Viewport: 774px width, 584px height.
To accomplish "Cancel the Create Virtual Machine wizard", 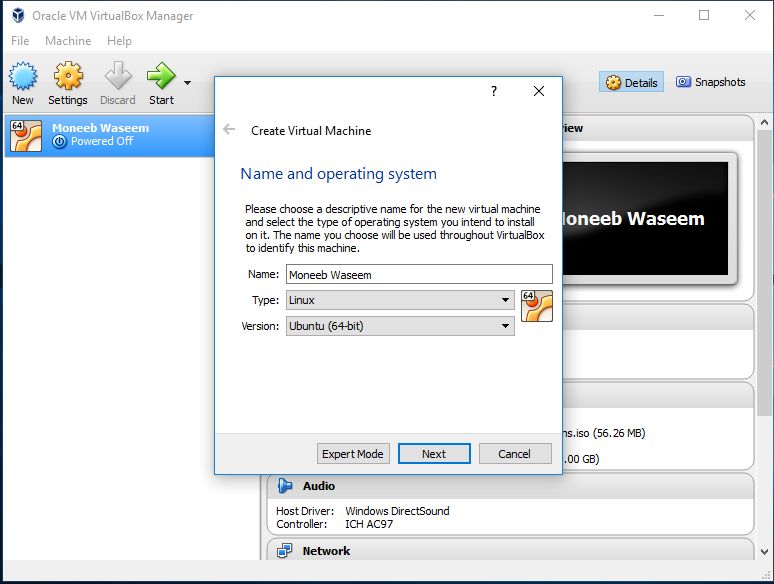I will 515,454.
